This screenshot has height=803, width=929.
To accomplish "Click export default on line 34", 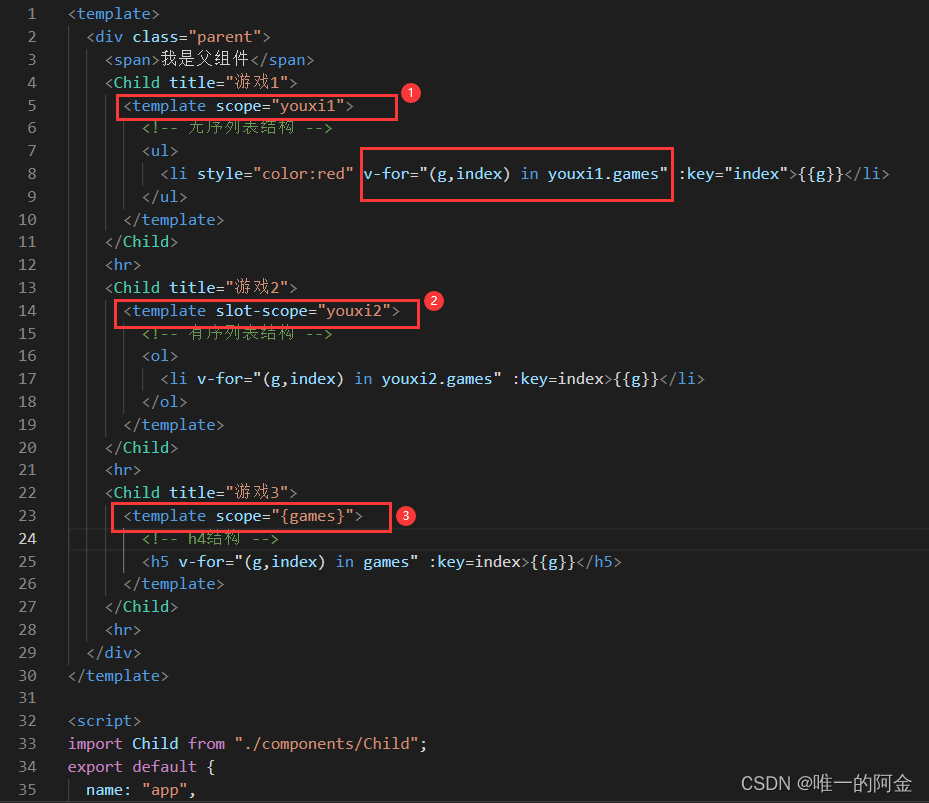I will coord(132,767).
